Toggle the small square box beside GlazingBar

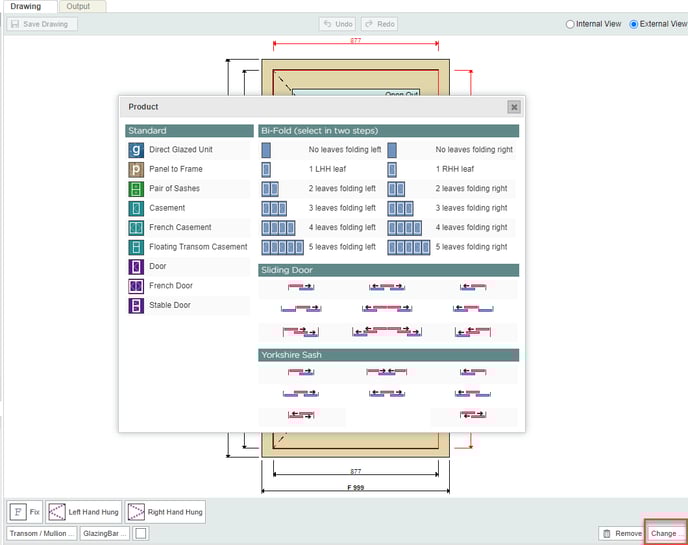141,533
